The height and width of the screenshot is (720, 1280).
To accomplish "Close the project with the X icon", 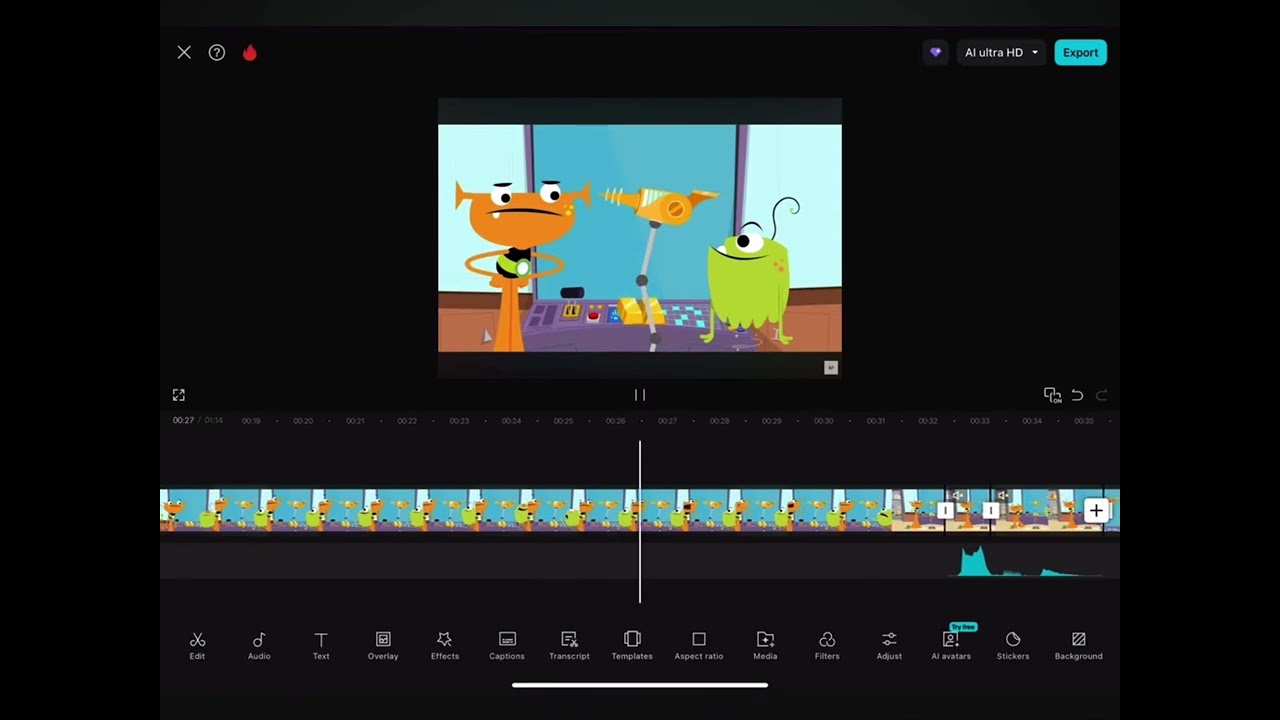I will (x=184, y=52).
